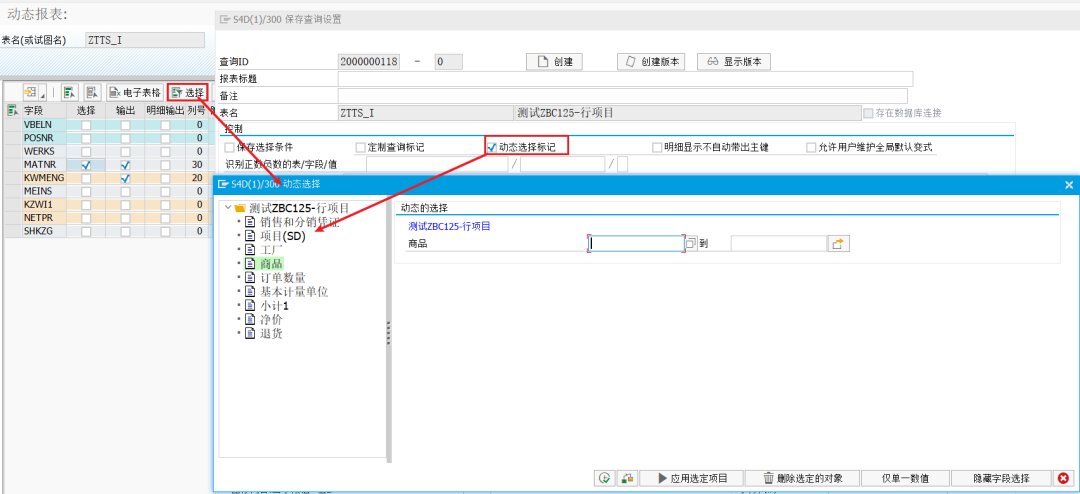Click the KZWI1 field cell
1080x494 pixels.
coord(43,205)
